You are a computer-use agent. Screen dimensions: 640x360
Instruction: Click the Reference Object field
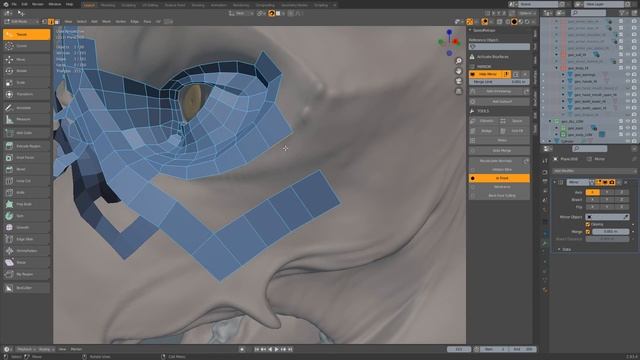pos(499,47)
